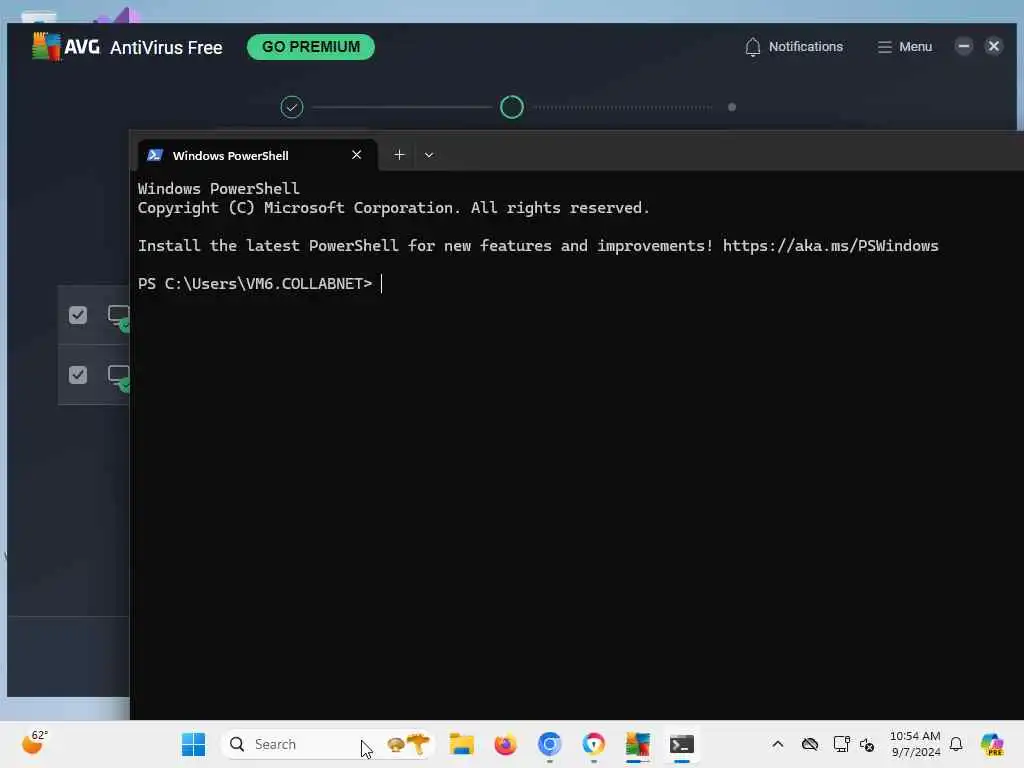Click the https://aka.ms/PSWindows link
Image resolution: width=1024 pixels, height=768 pixels.
pyautogui.click(x=830, y=246)
